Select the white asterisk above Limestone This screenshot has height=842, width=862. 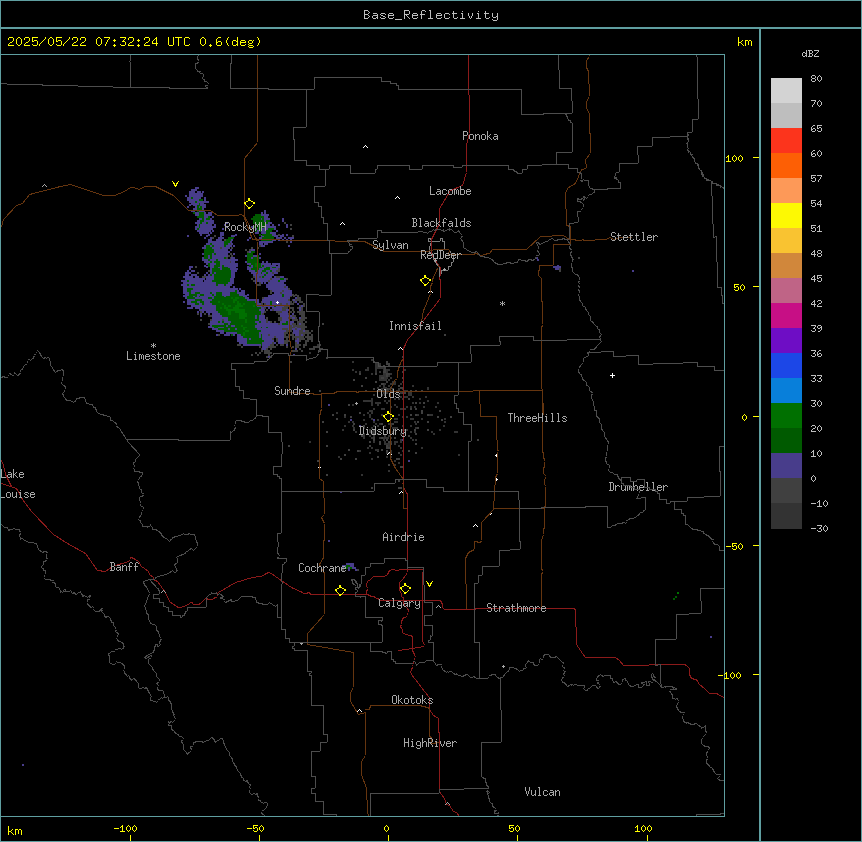click(153, 346)
